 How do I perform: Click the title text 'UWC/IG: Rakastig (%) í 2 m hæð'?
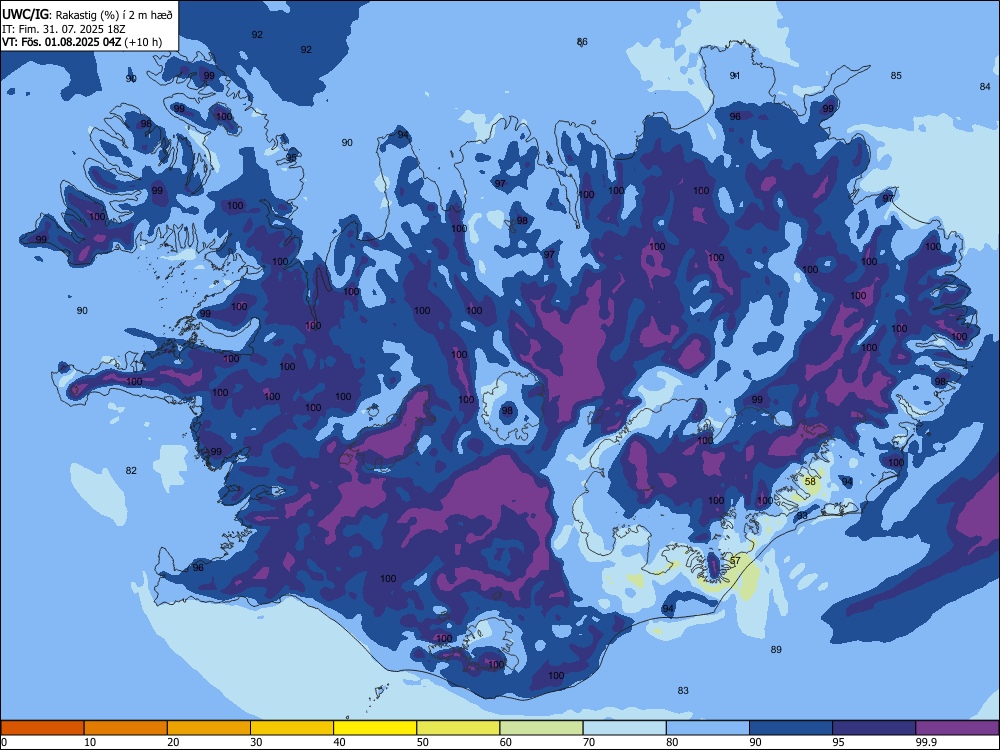(x=87, y=15)
